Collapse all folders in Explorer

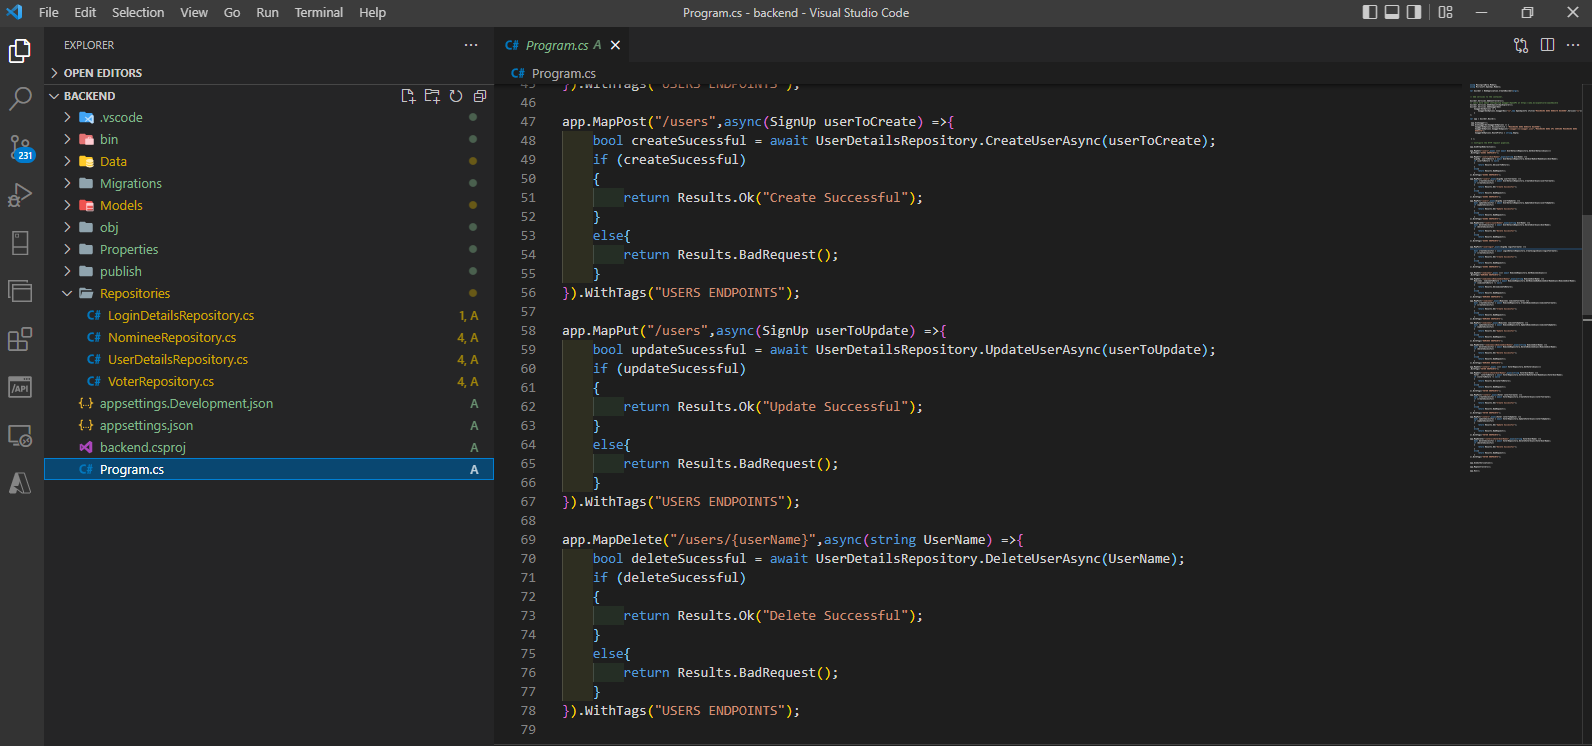pyautogui.click(x=480, y=96)
